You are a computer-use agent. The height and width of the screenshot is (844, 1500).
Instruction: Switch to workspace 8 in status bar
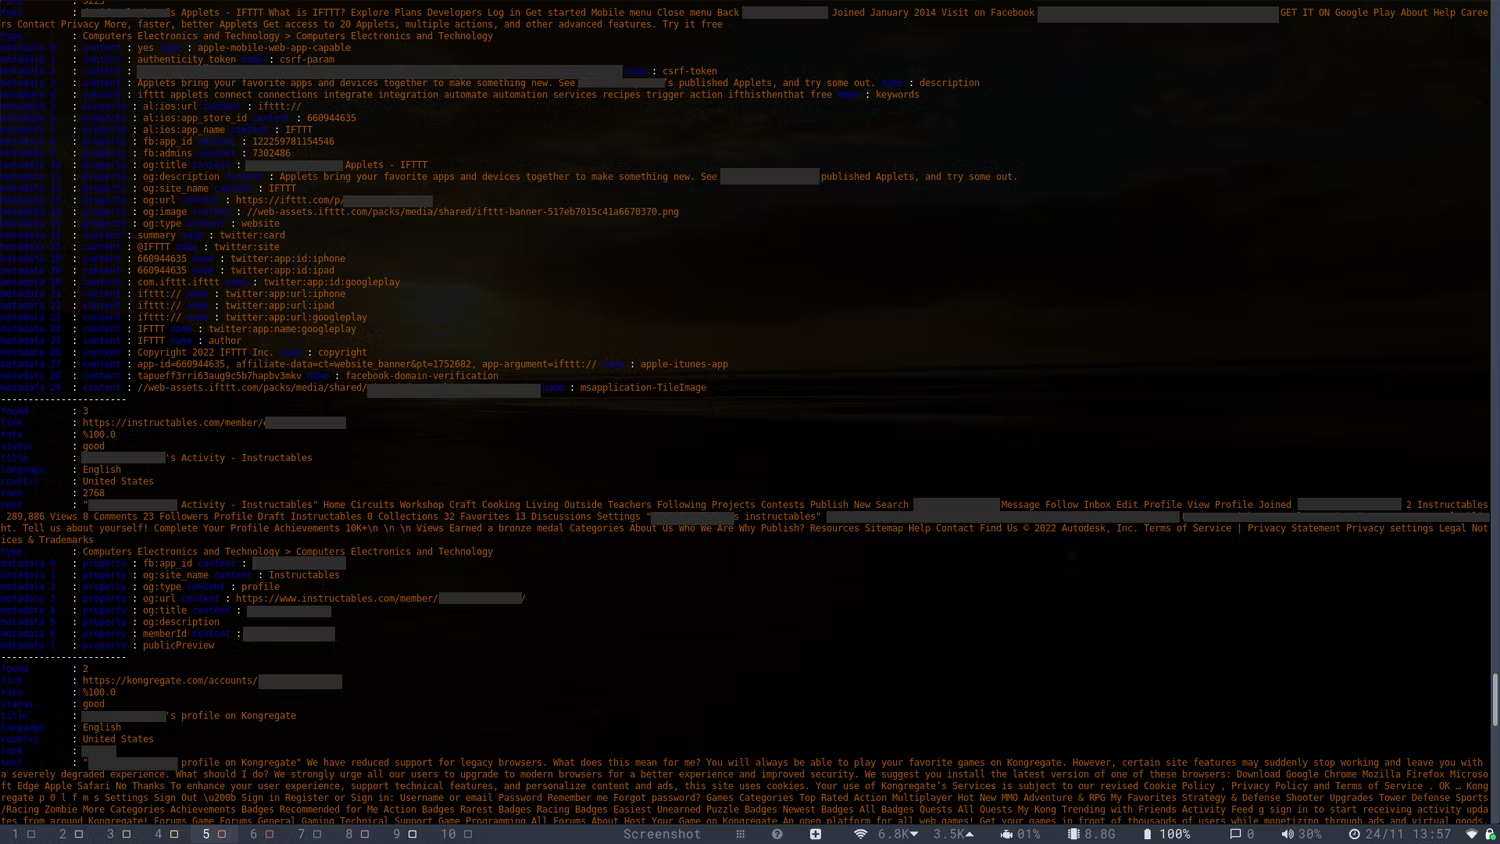(357, 834)
